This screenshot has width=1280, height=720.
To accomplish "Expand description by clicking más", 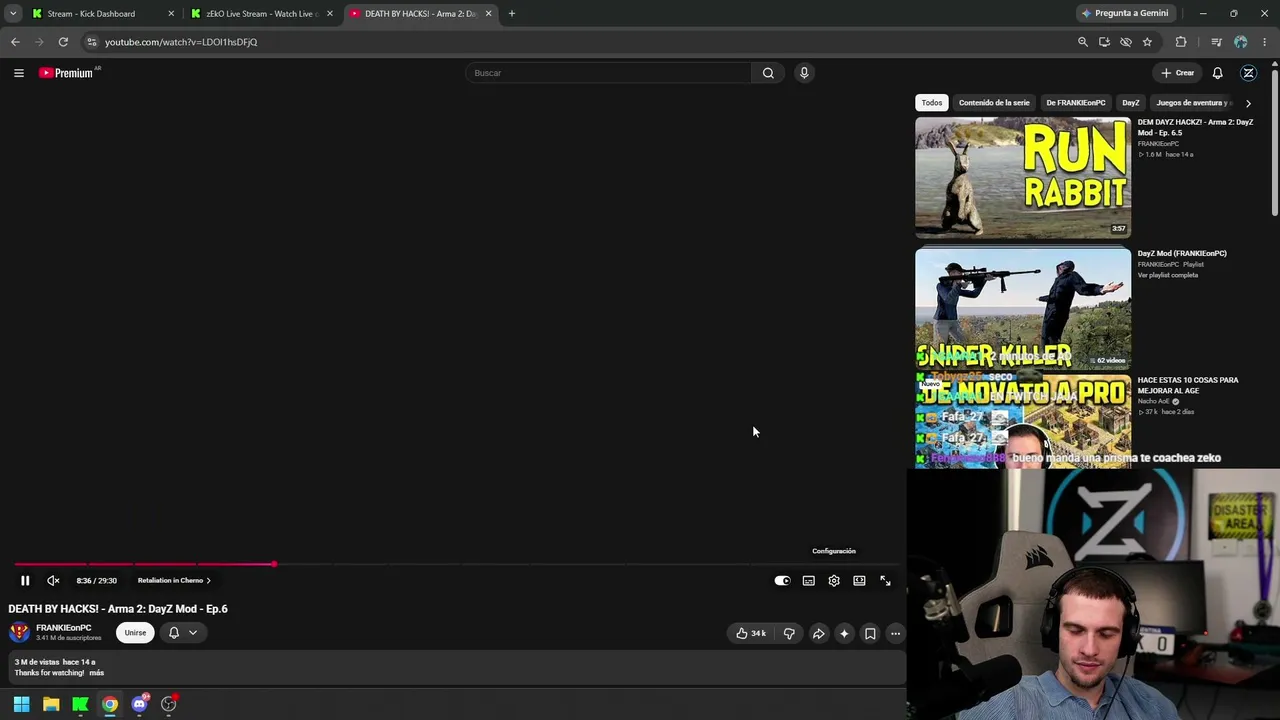I will coord(96,673).
